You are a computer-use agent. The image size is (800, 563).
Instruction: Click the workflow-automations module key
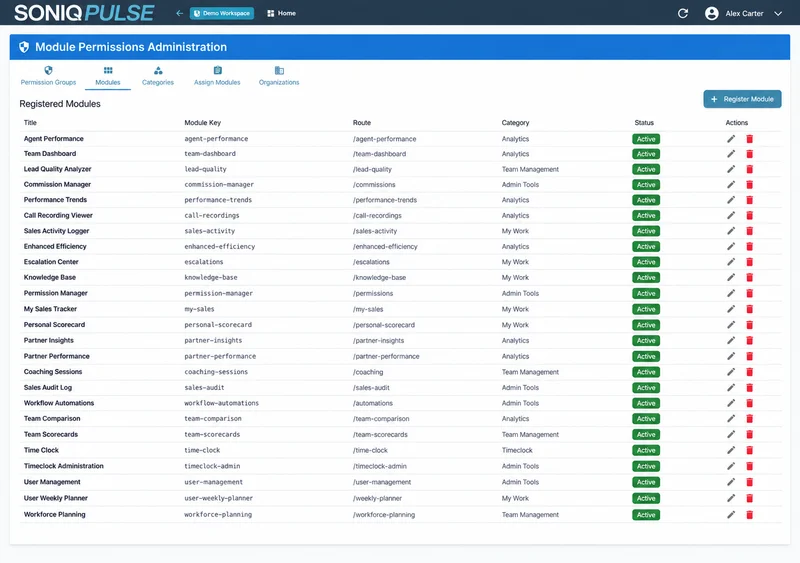(x=221, y=403)
